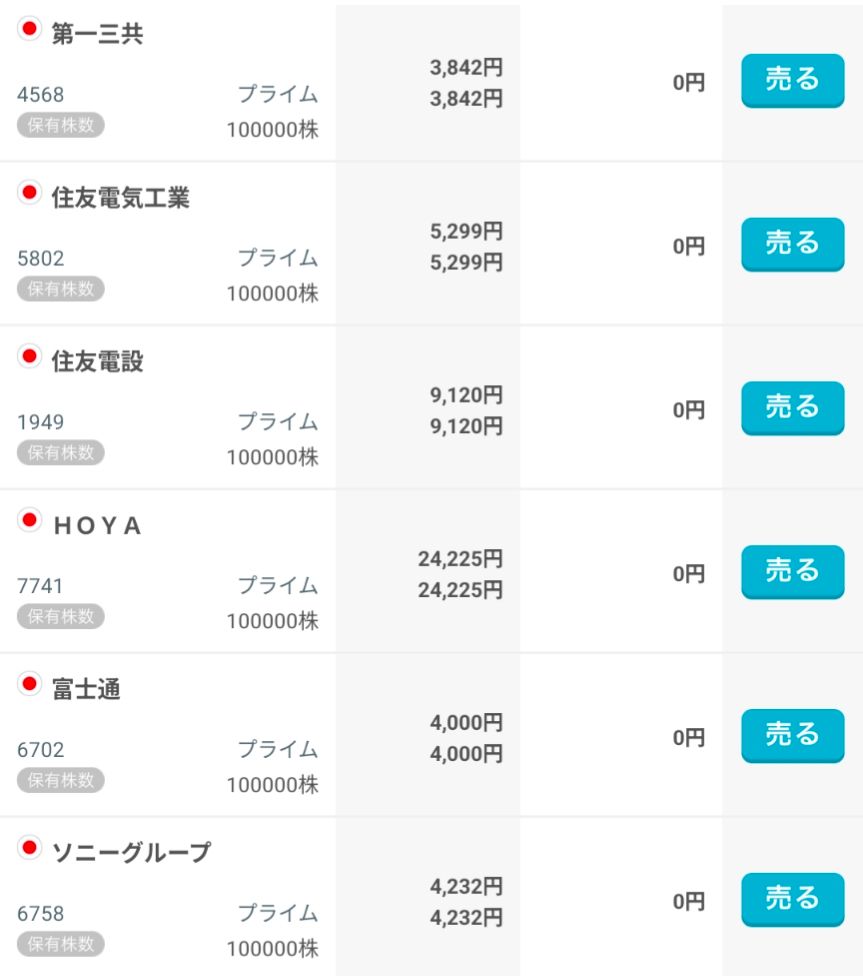Select the HOYA stock name
This screenshot has width=863, height=976.
pos(97,526)
